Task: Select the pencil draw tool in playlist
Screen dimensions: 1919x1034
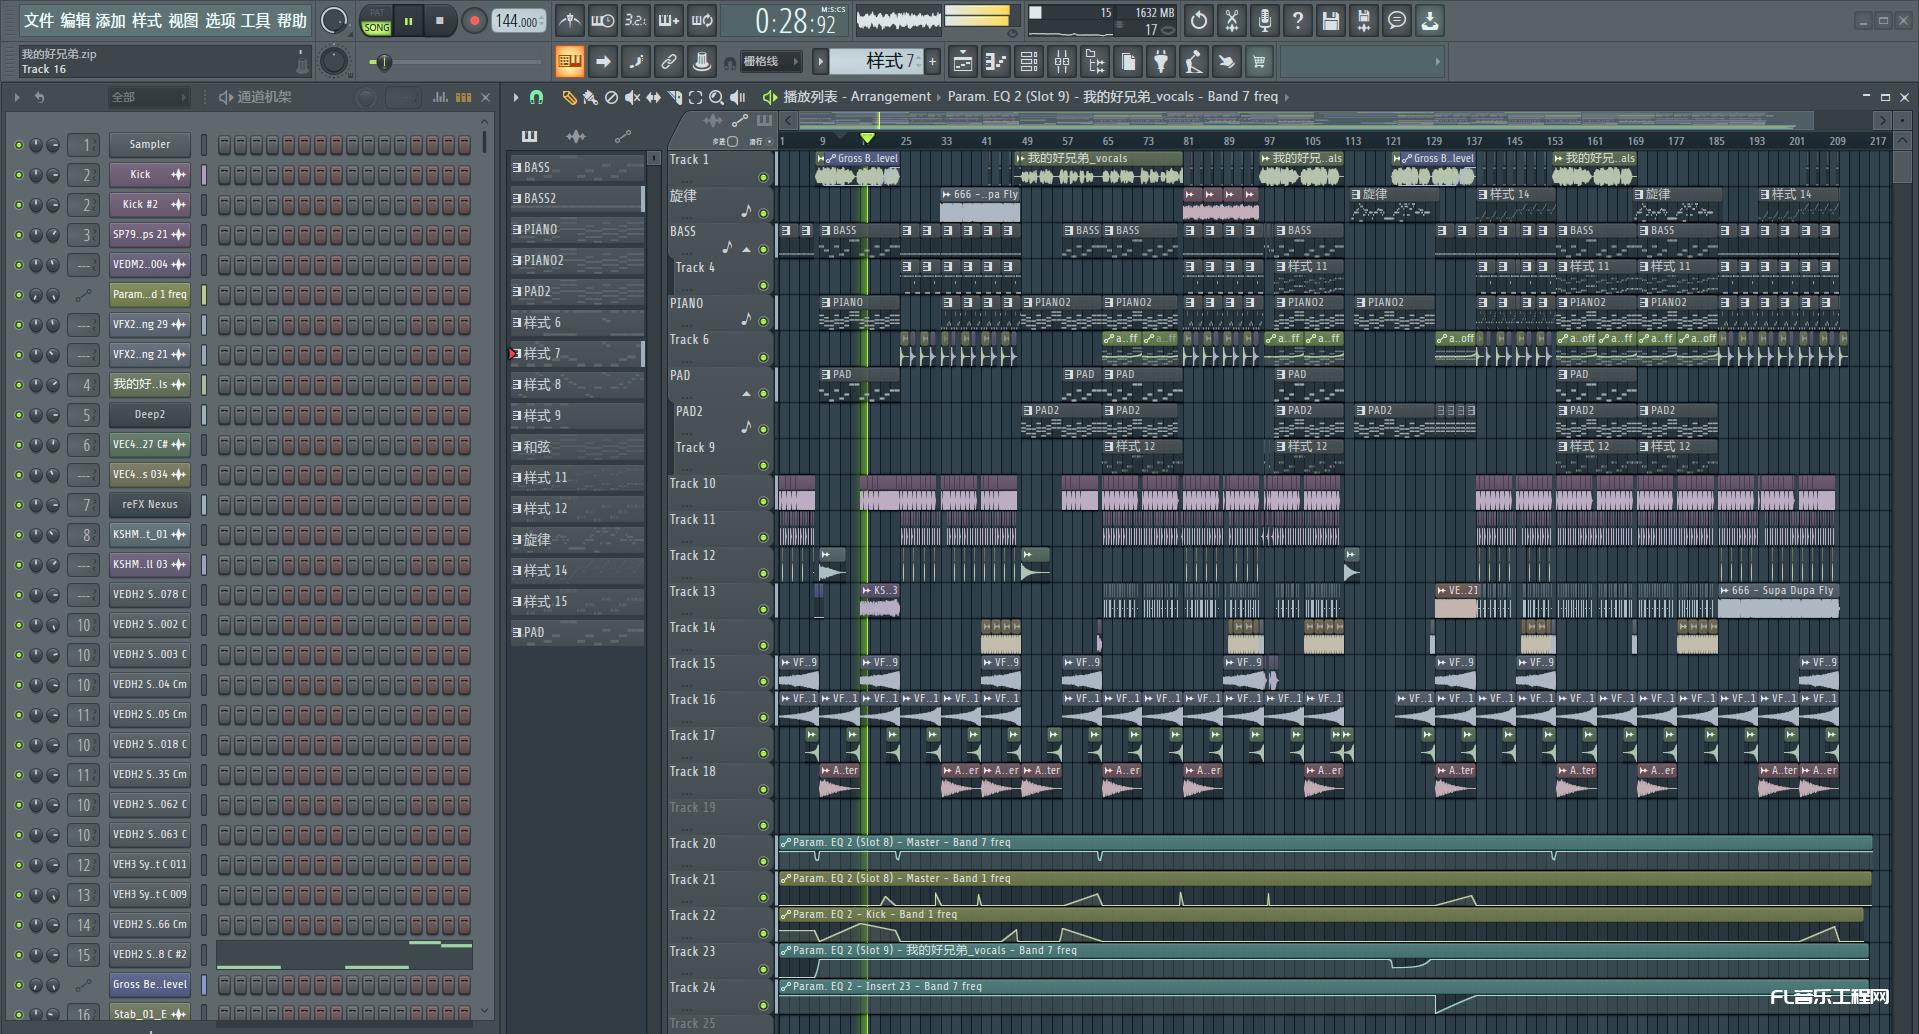Action: click(569, 97)
